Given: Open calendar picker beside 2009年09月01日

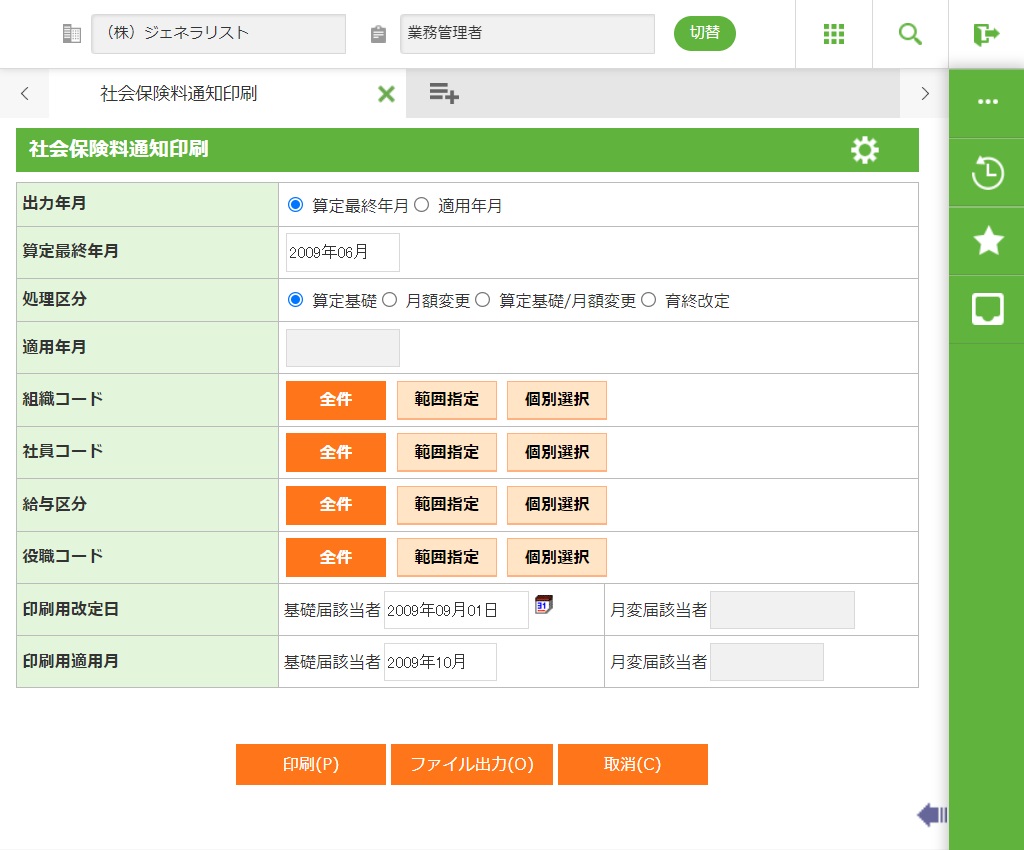Looking at the screenshot, I should point(544,605).
